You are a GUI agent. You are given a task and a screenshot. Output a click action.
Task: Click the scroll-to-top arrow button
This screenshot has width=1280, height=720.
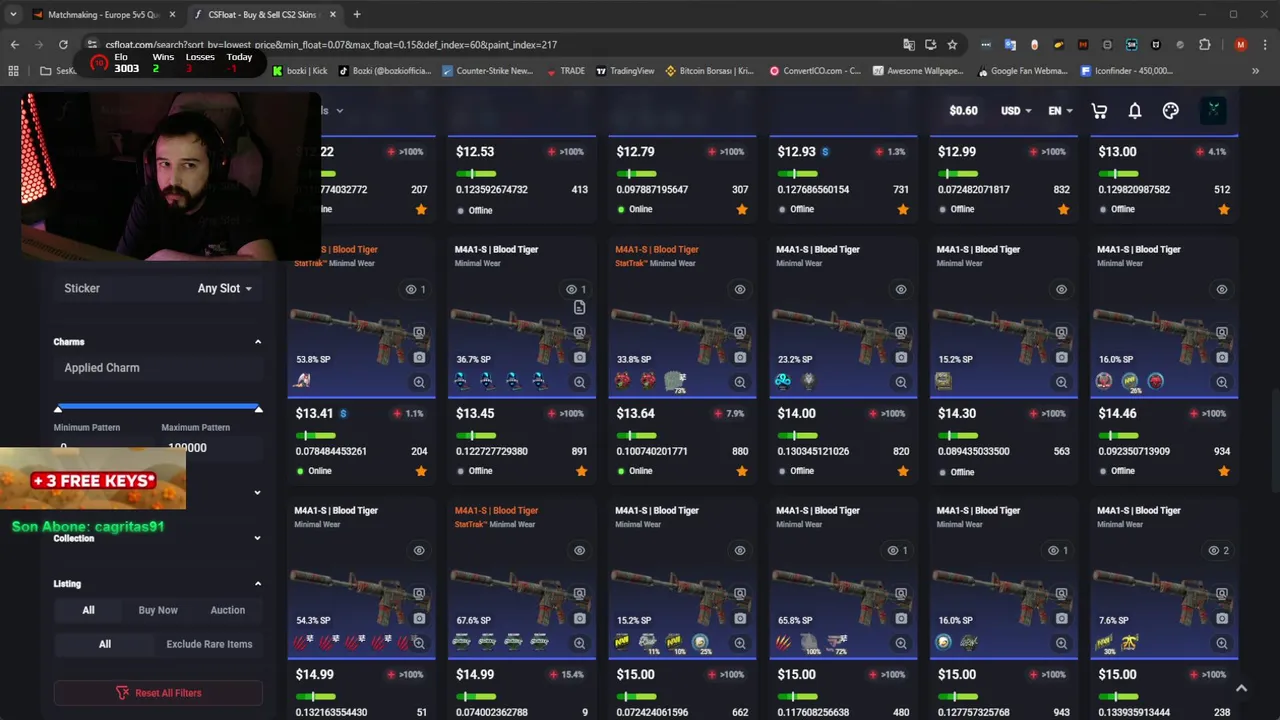(x=1241, y=688)
